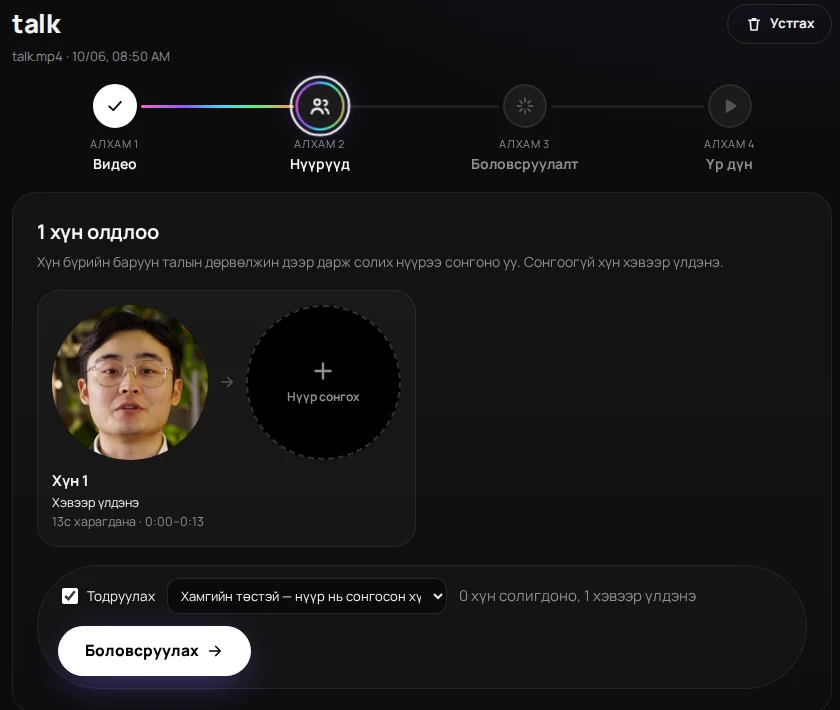This screenshot has width=840, height=710.
Task: Click the "АЛХАМ 3" step caption
Action: (524, 144)
